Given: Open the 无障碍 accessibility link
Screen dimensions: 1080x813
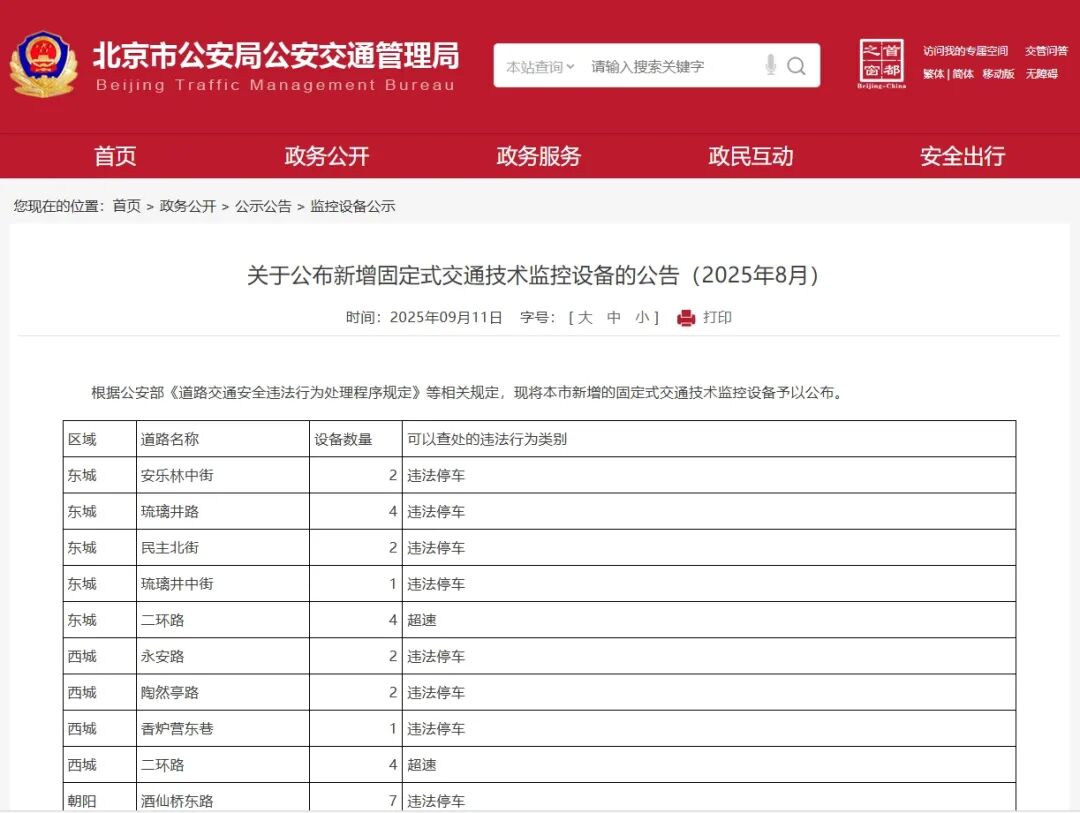Looking at the screenshot, I should [1042, 74].
